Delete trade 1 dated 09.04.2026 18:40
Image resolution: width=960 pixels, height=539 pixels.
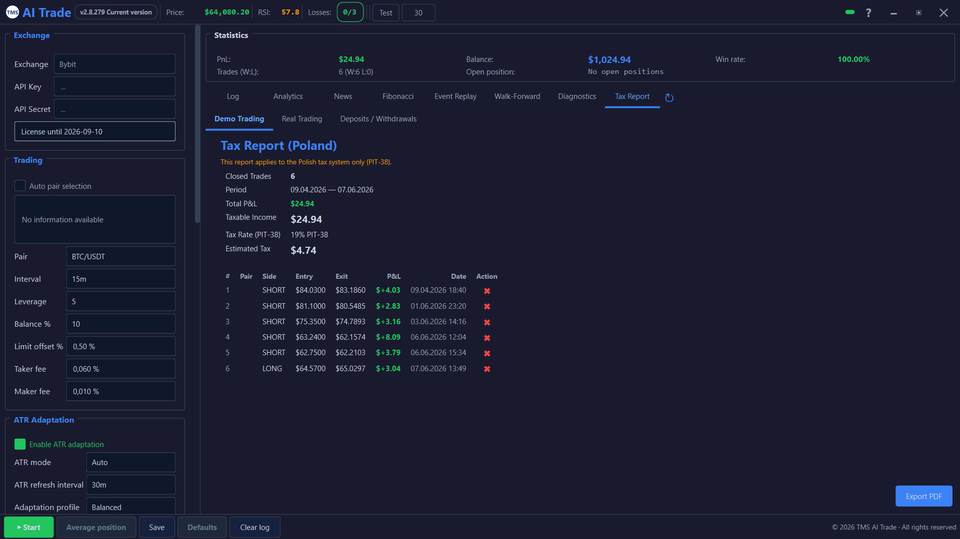[x=487, y=291]
